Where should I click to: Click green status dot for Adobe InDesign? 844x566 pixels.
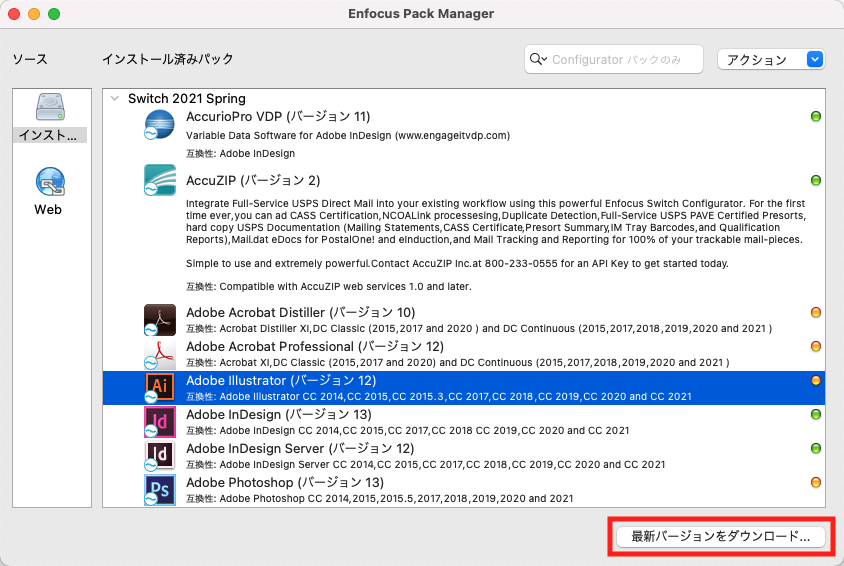pyautogui.click(x=815, y=414)
